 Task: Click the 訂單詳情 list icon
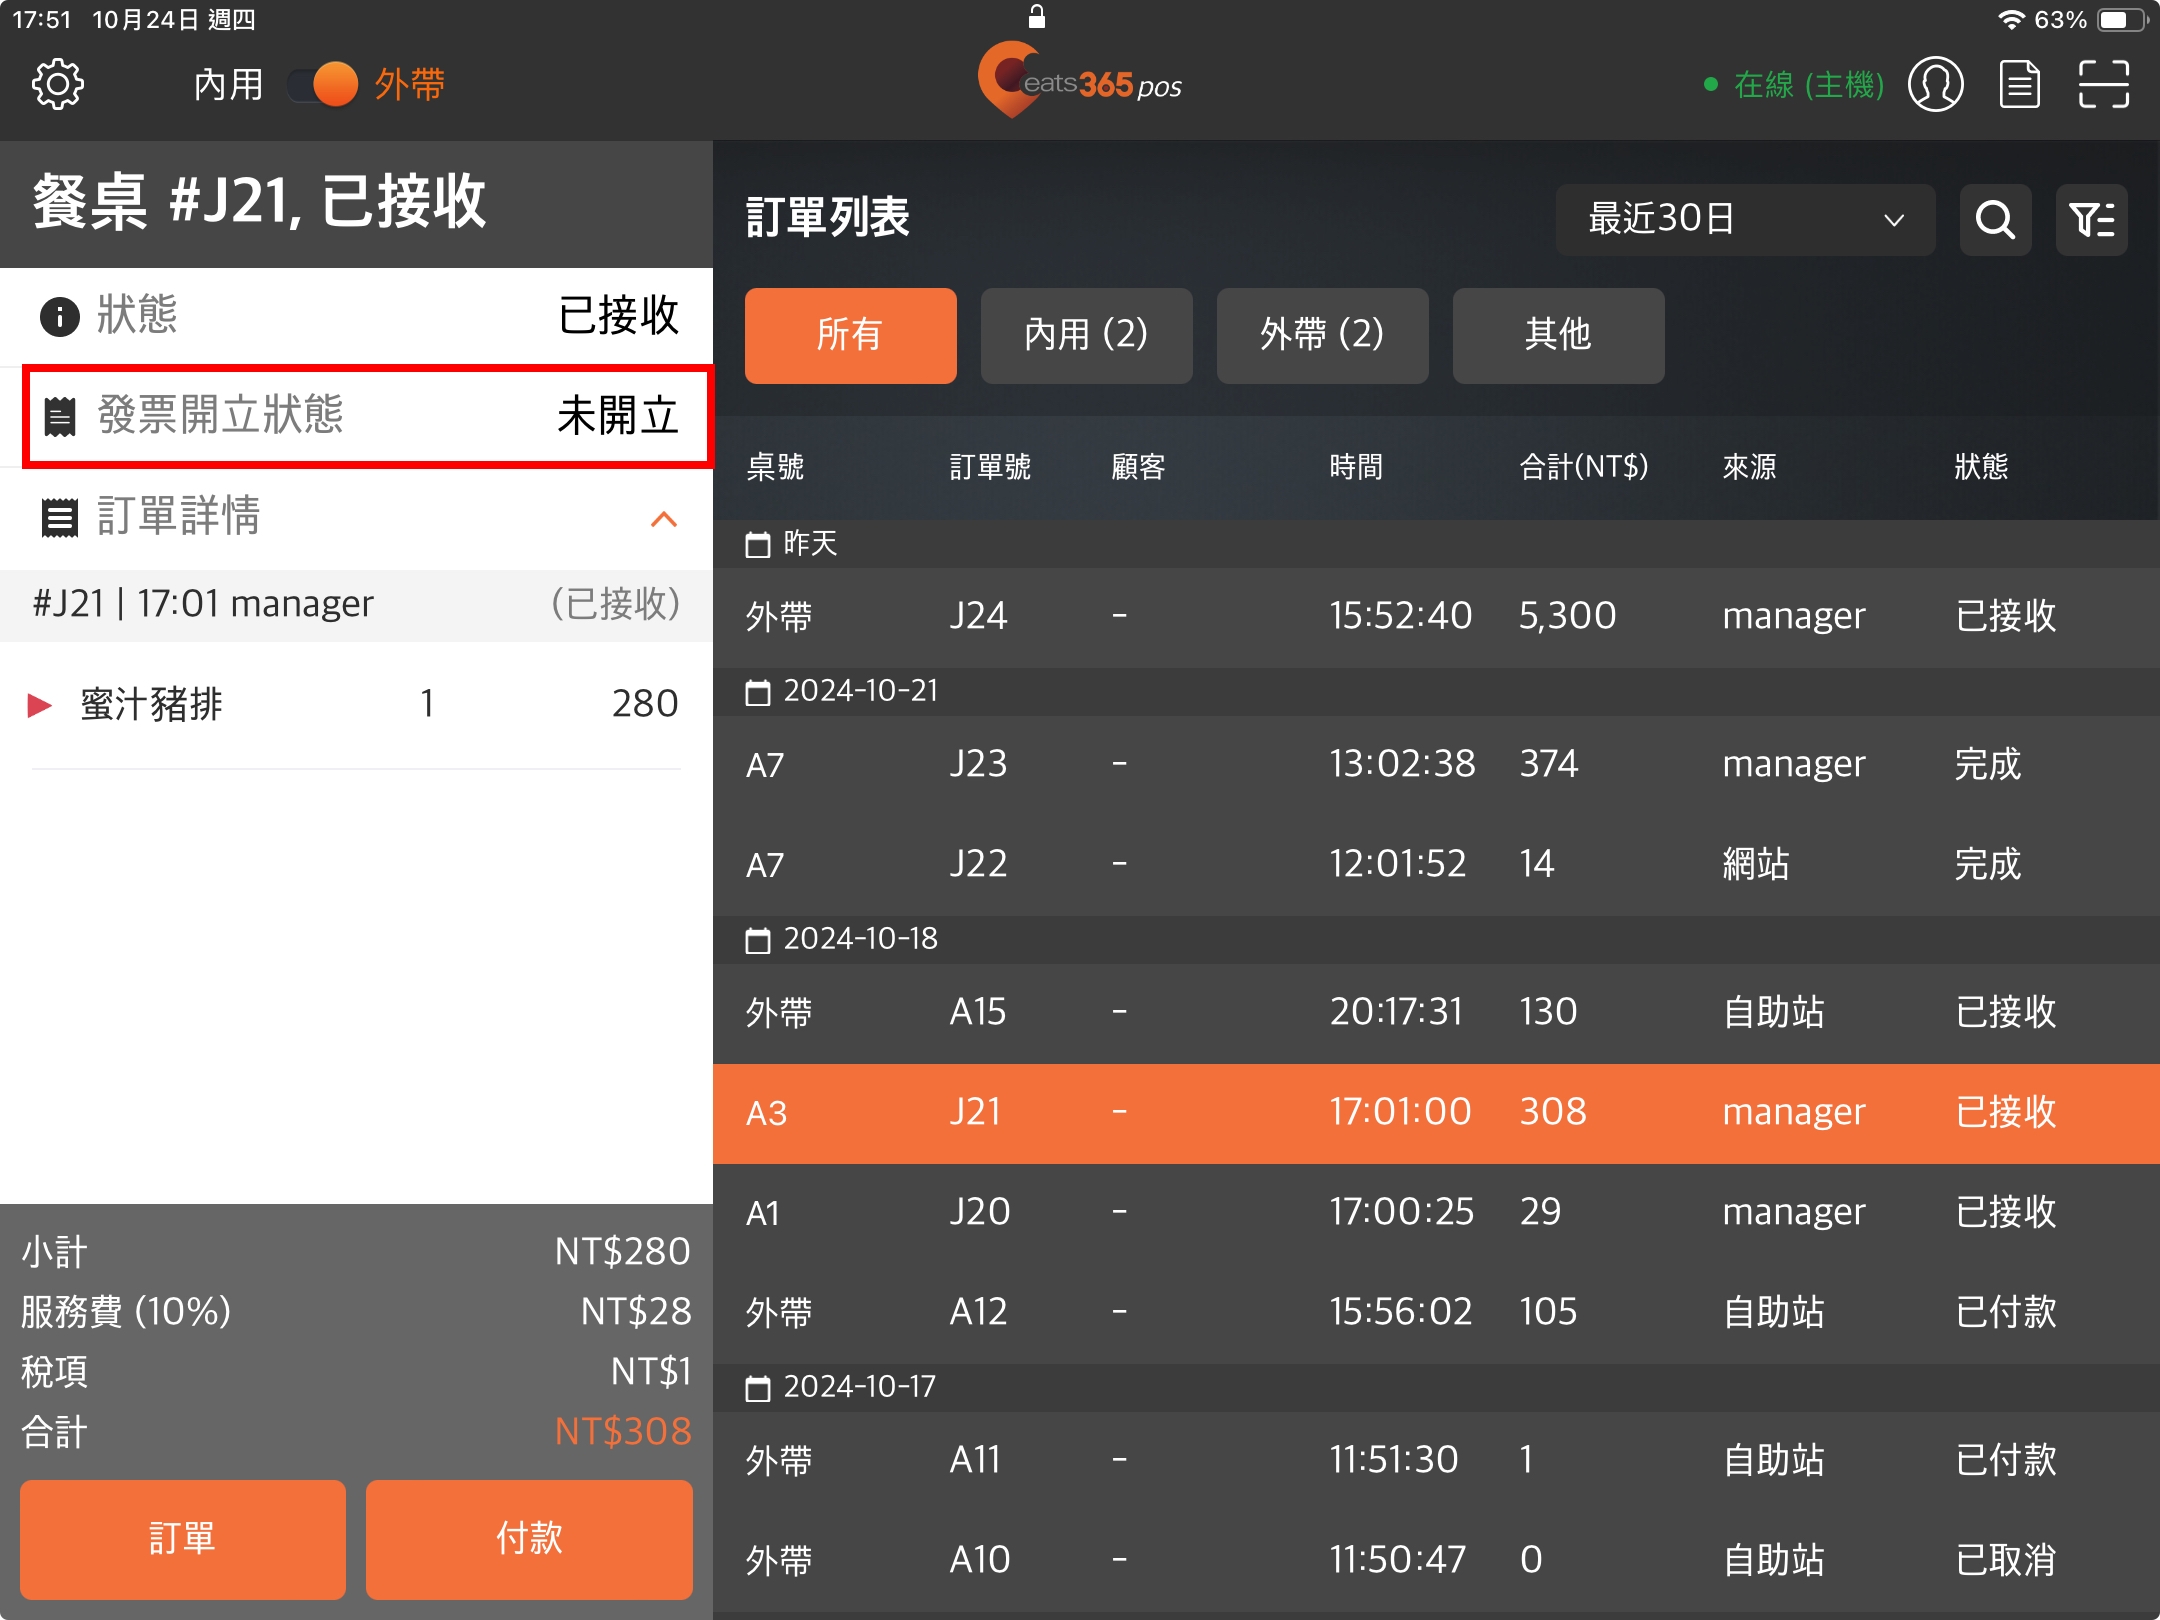tap(59, 518)
